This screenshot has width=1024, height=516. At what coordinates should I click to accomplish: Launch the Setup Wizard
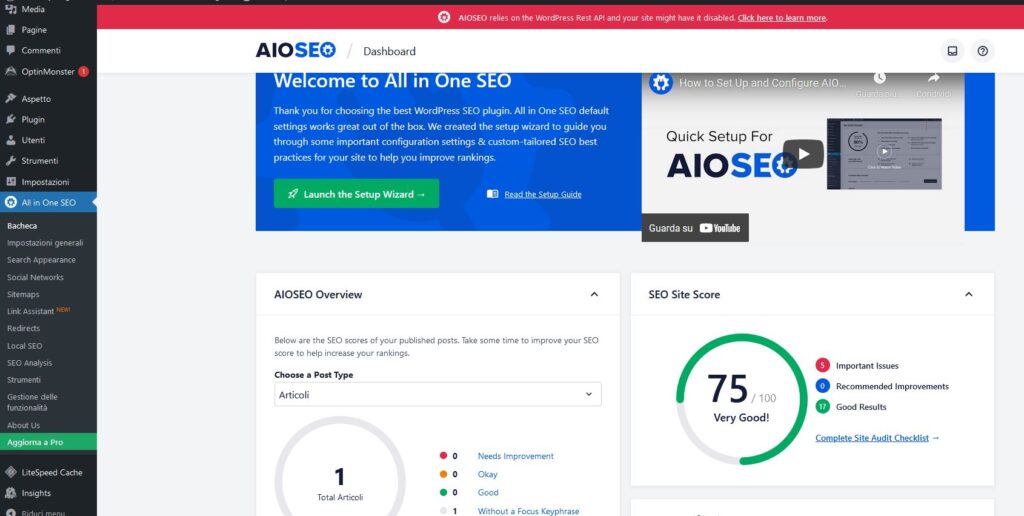coord(357,194)
